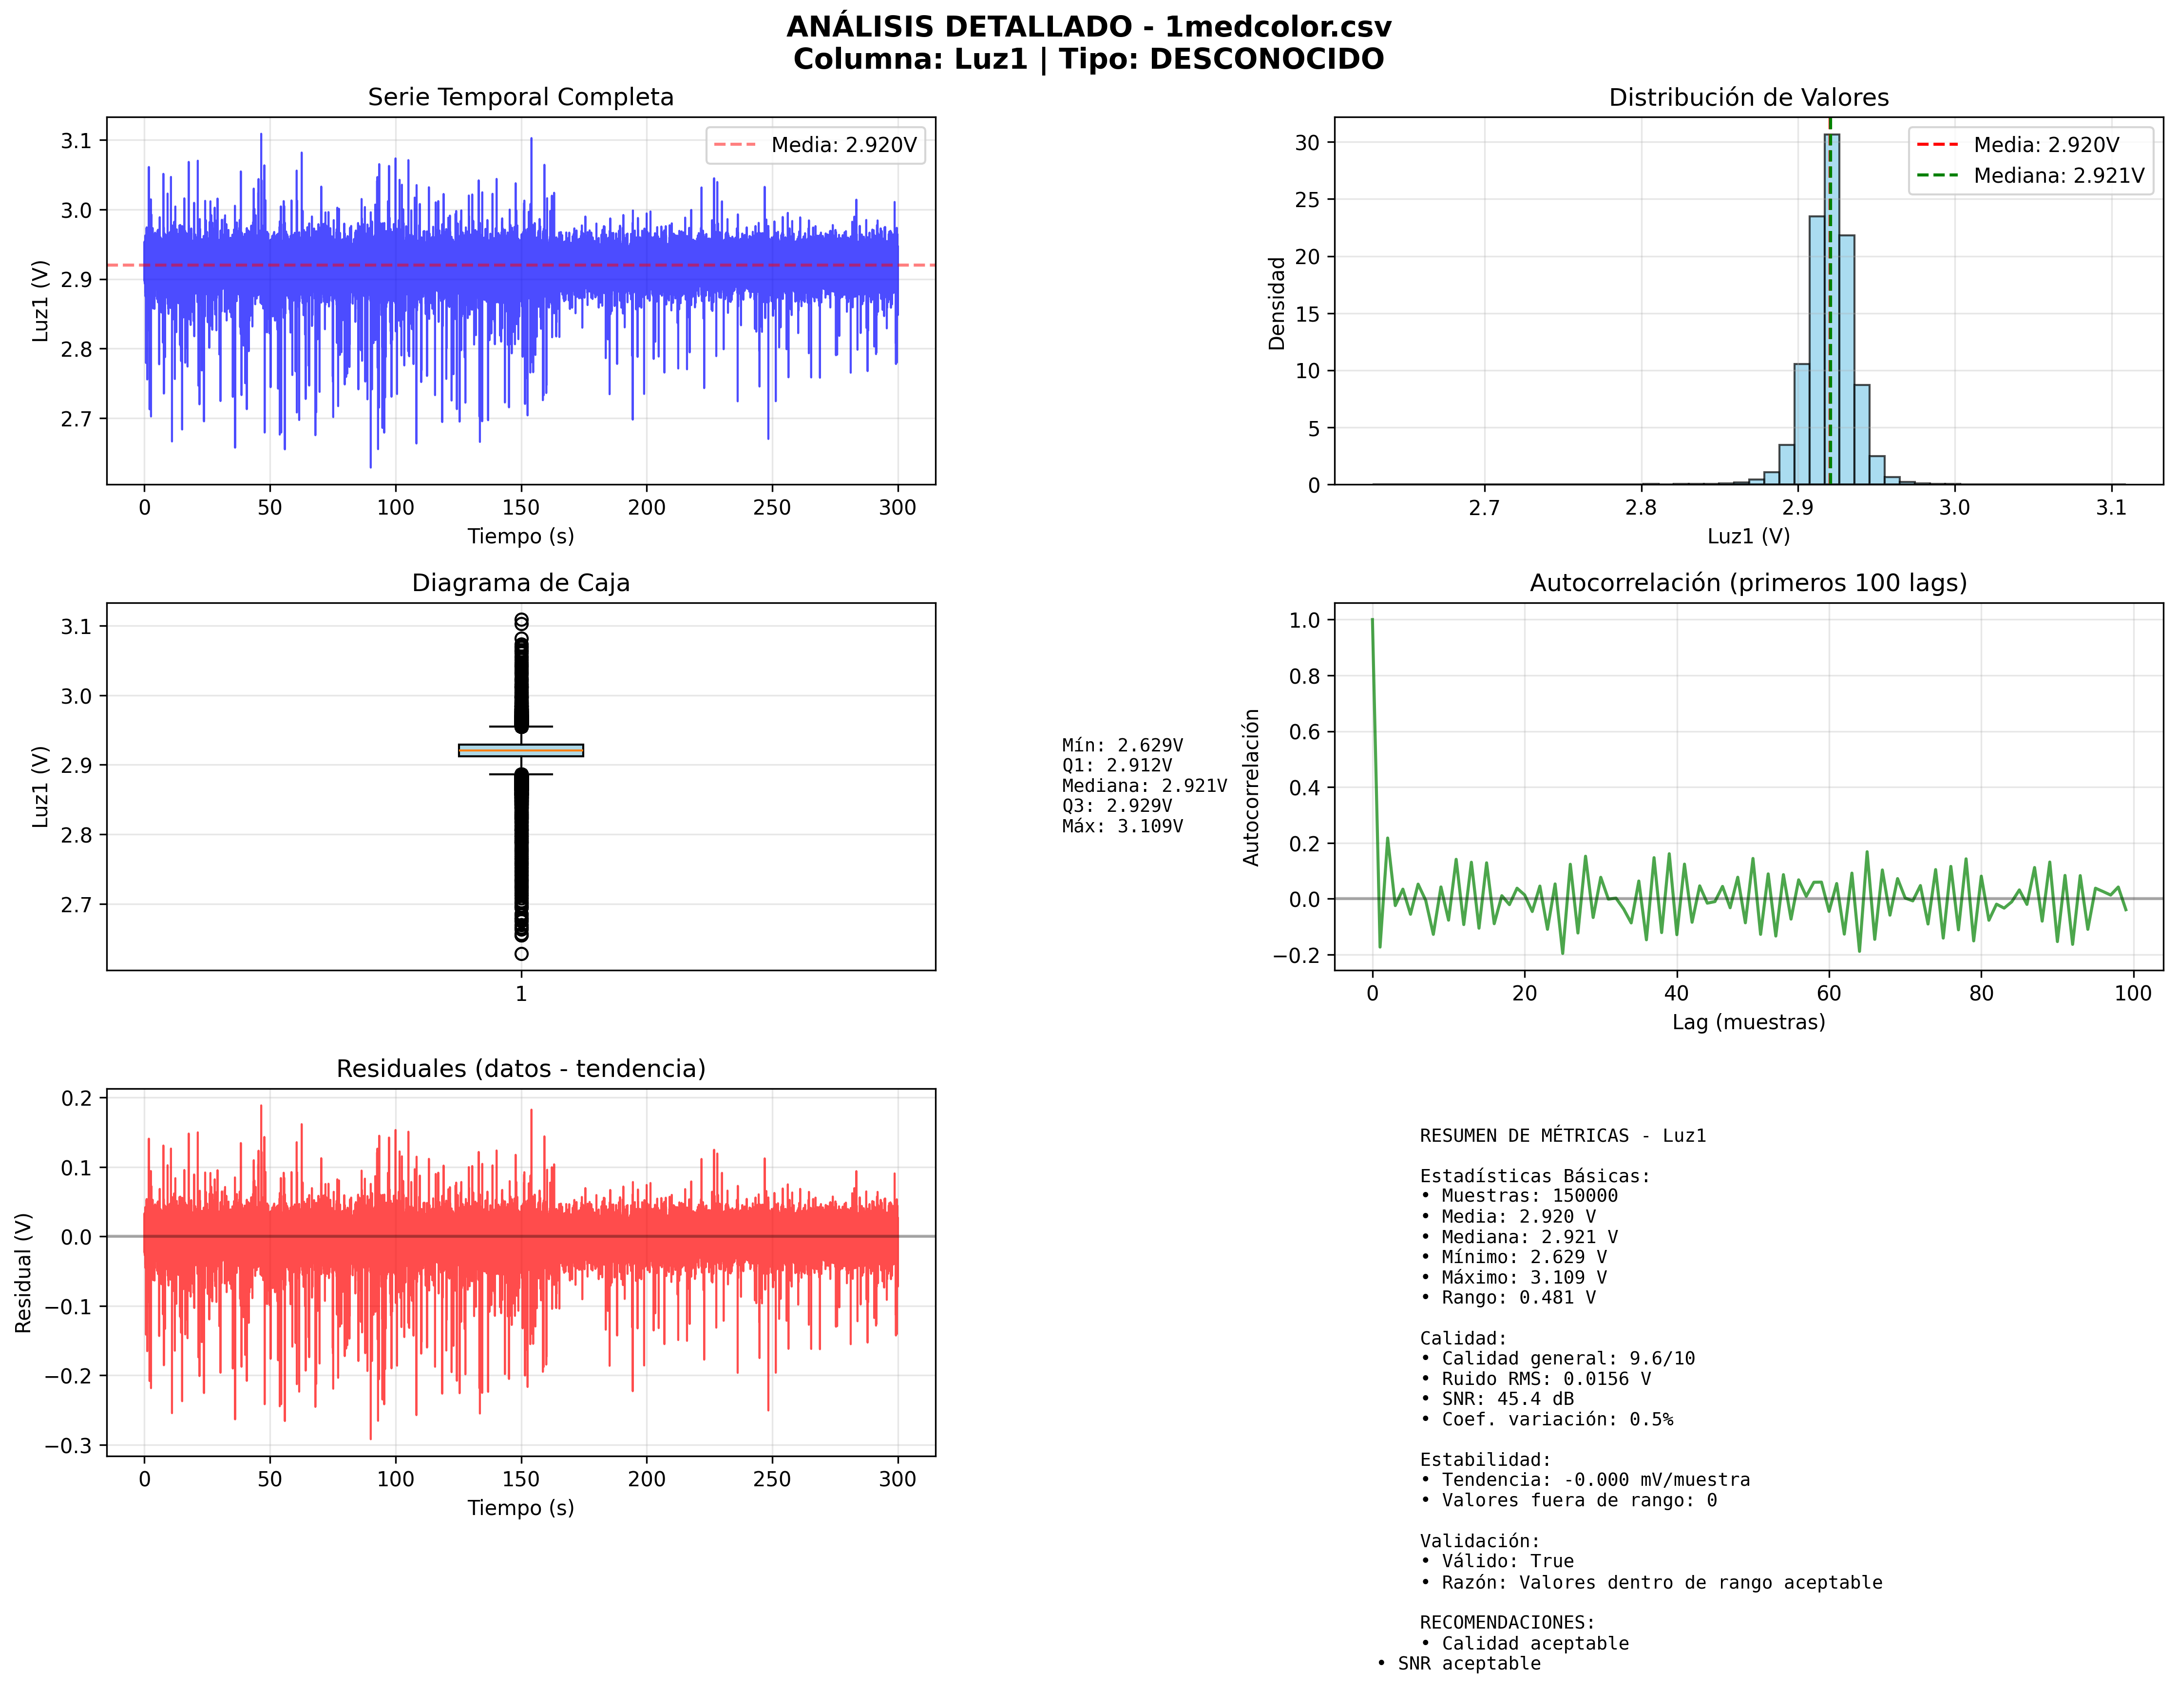
Task: Click the autocorrelation peak at lag 0
Action: point(1372,620)
